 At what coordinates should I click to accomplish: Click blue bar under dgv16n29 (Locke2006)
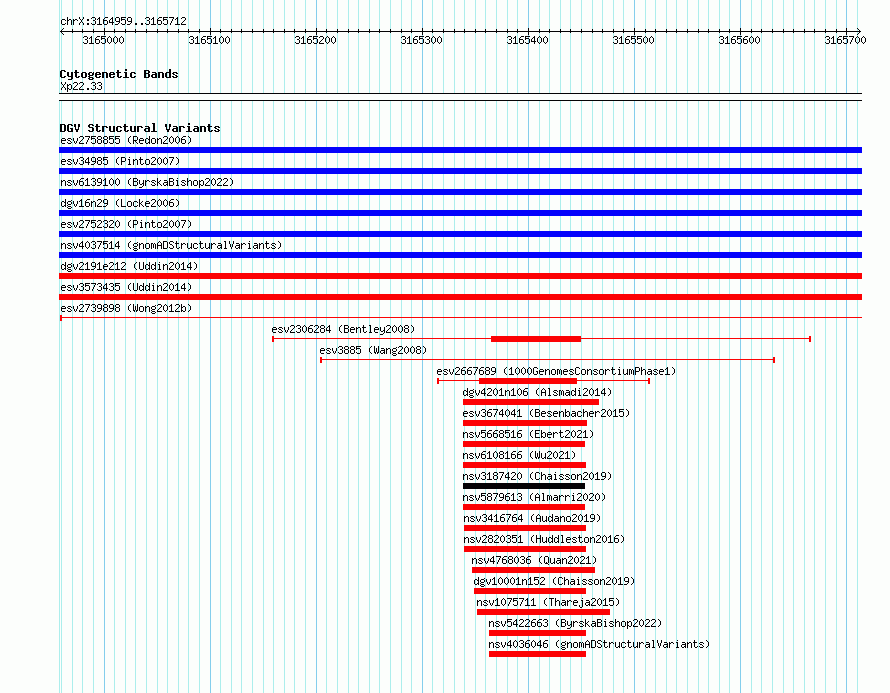[x=460, y=213]
